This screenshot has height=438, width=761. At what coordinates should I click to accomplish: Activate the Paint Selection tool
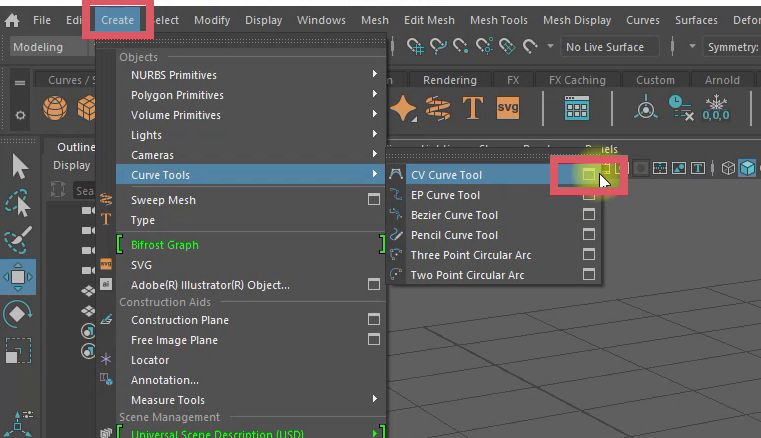pyautogui.click(x=18, y=239)
